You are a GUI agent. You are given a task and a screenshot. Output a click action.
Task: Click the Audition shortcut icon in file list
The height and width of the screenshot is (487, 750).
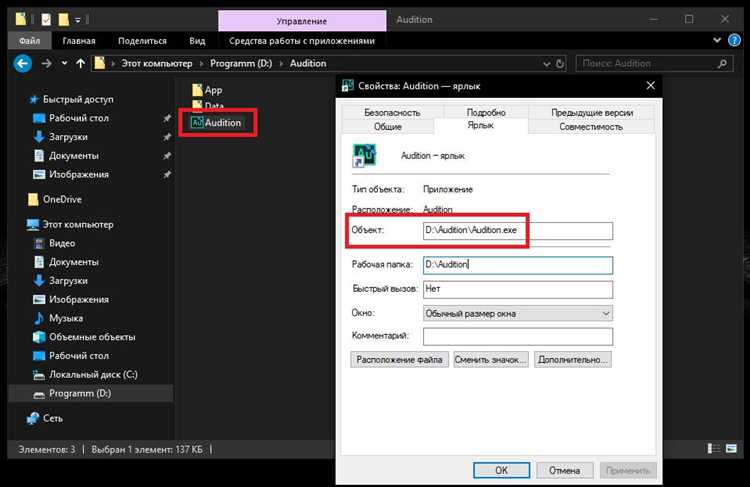click(196, 122)
